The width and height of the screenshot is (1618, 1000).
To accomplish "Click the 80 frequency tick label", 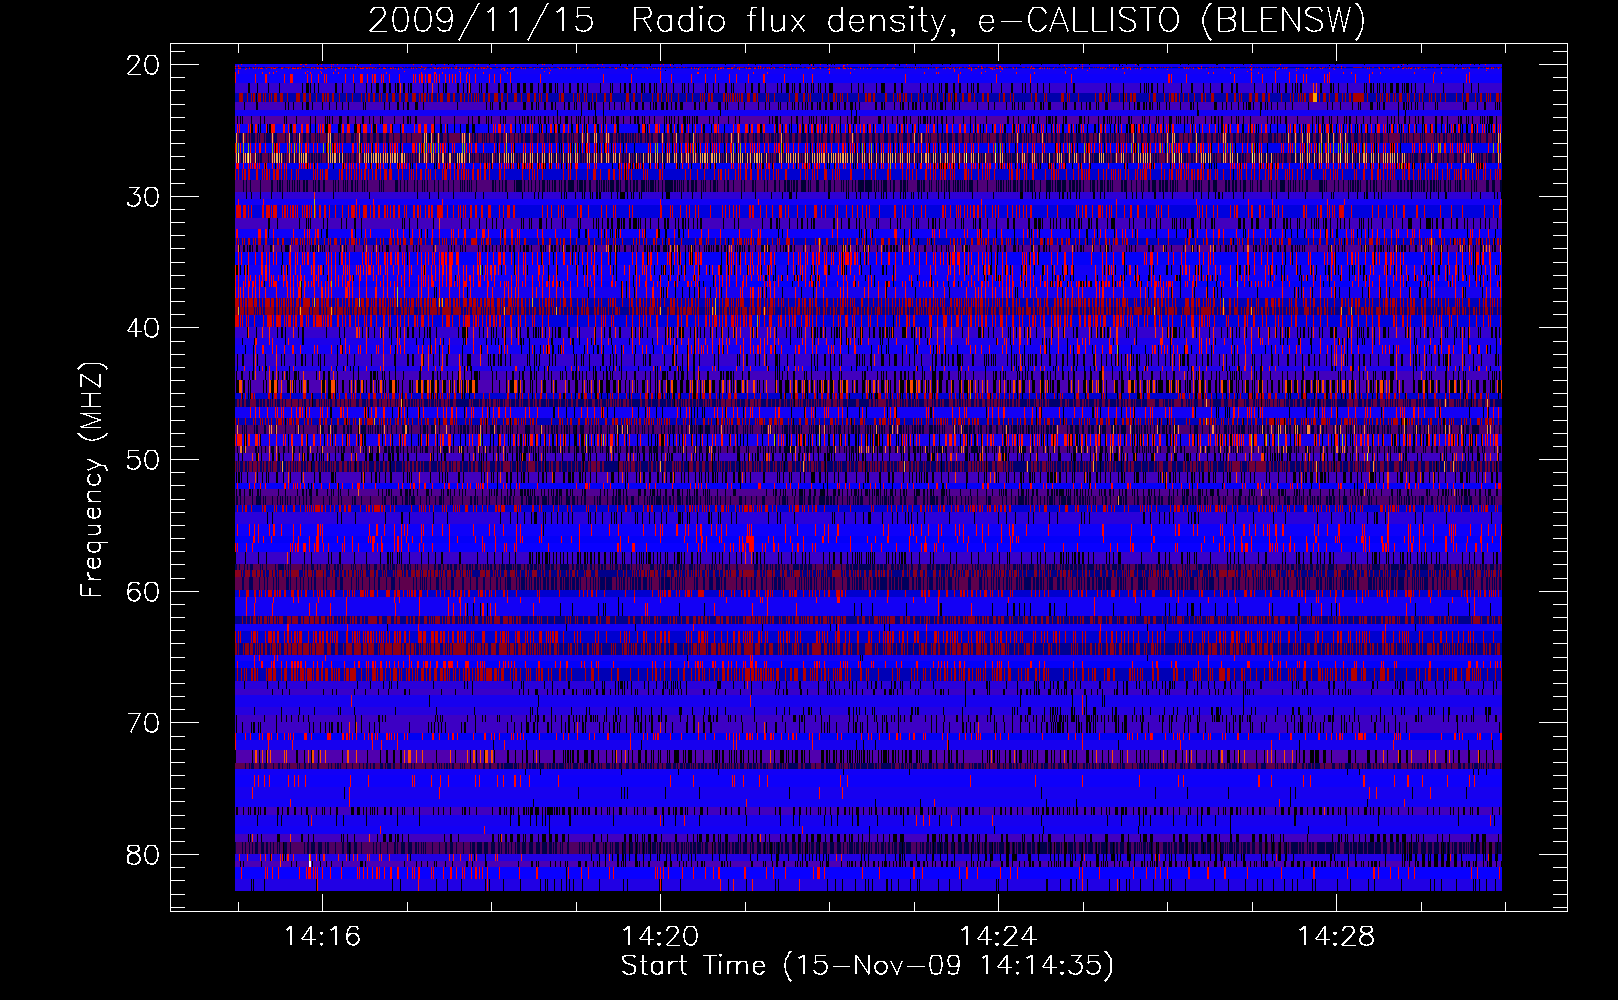I will point(144,855).
